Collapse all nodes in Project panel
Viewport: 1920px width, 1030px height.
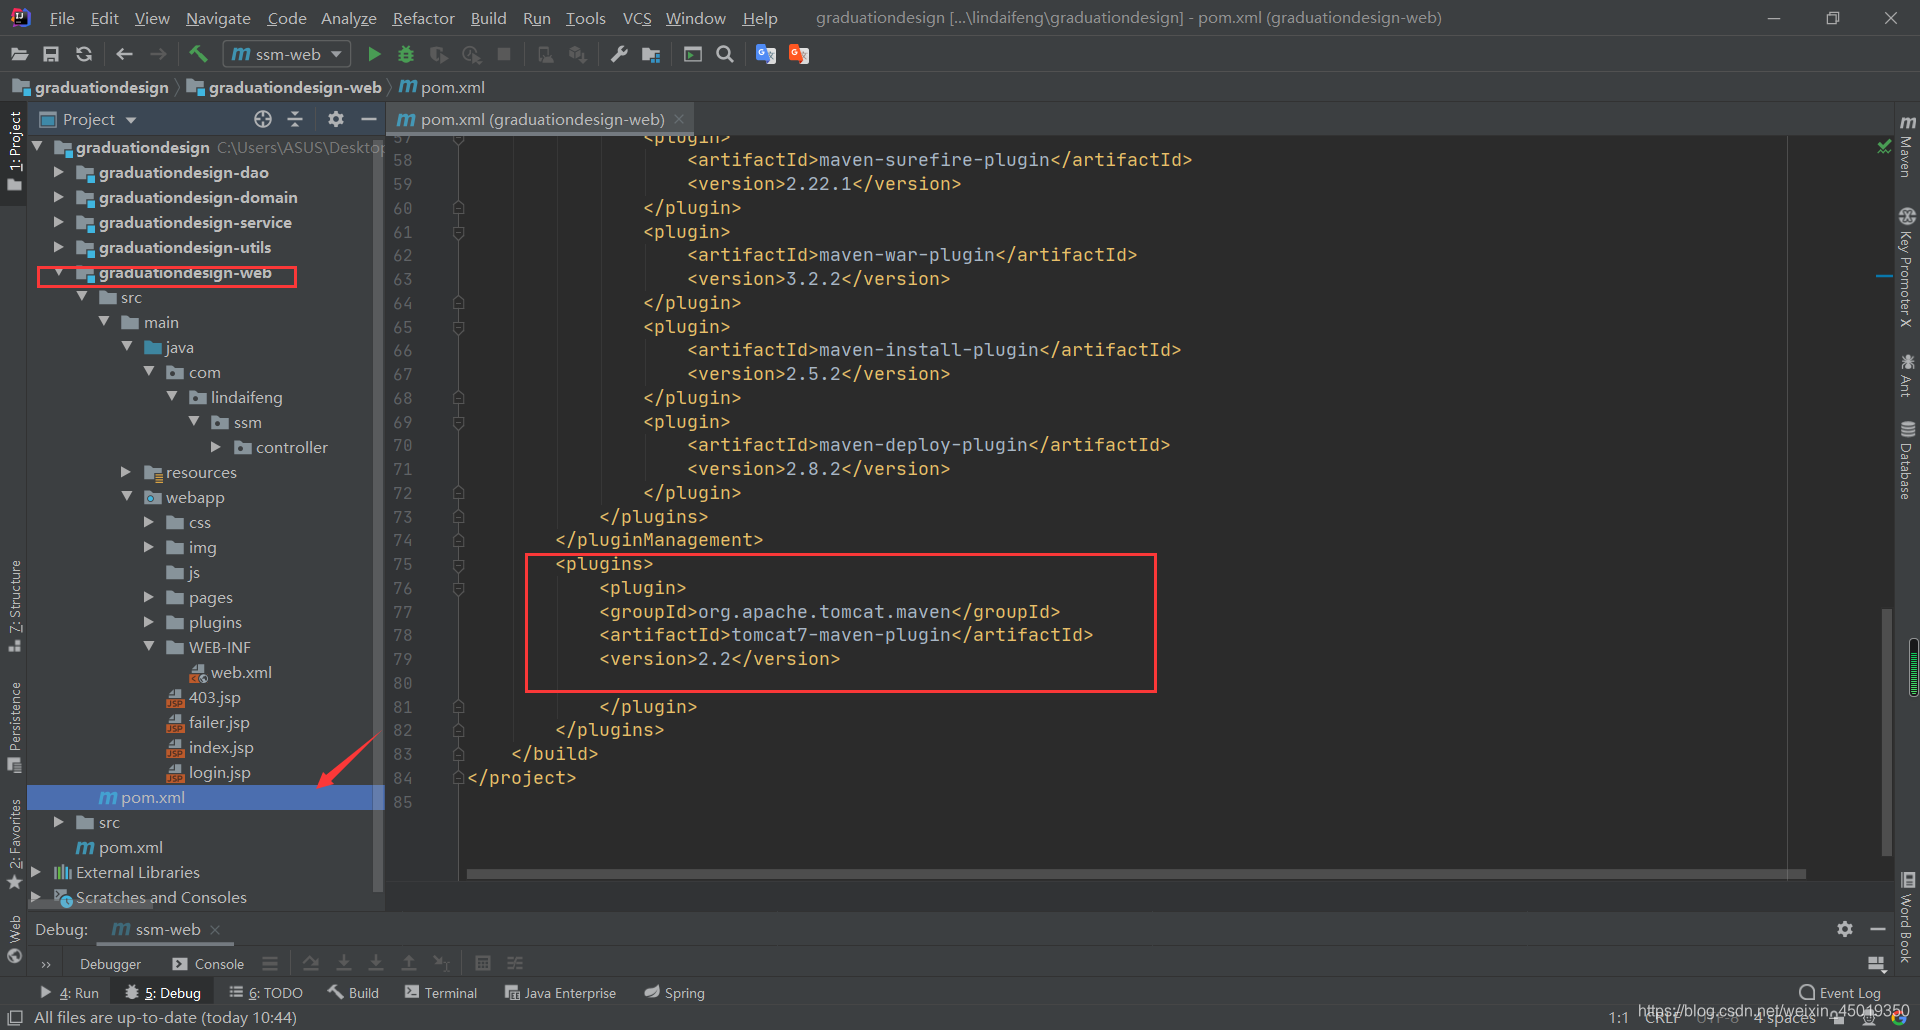click(295, 119)
